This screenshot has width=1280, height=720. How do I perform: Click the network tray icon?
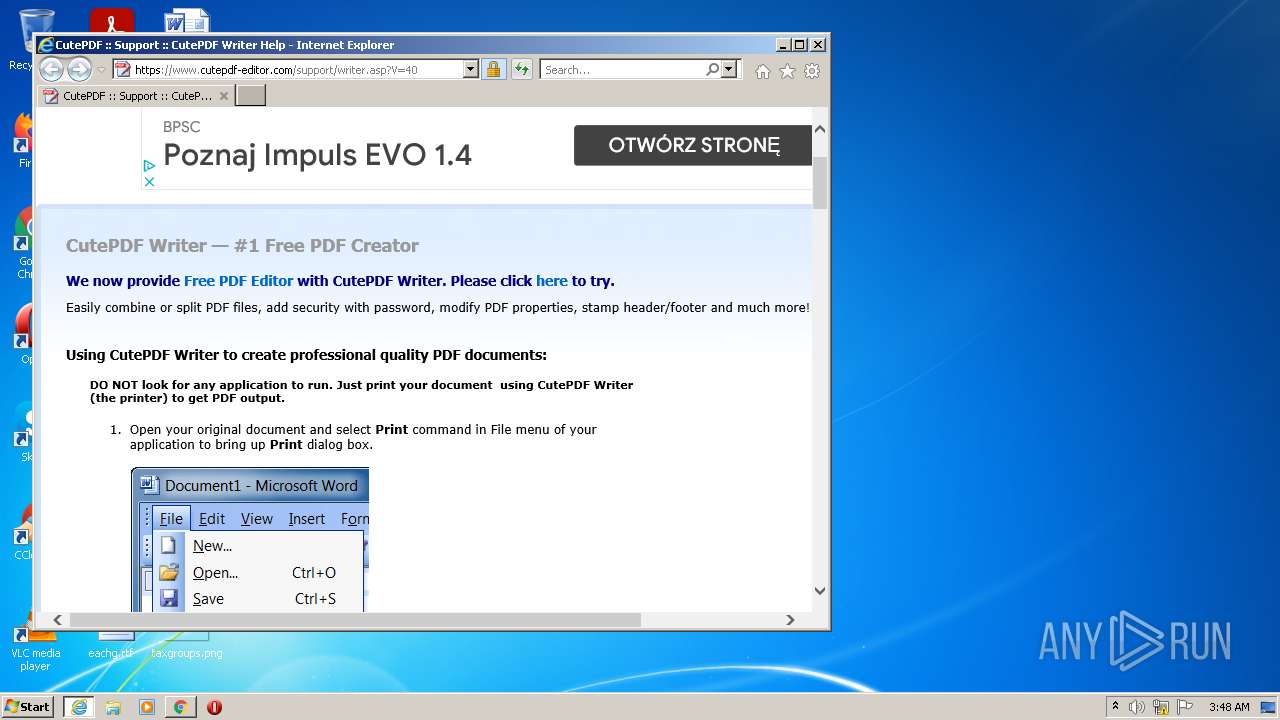point(1161,707)
